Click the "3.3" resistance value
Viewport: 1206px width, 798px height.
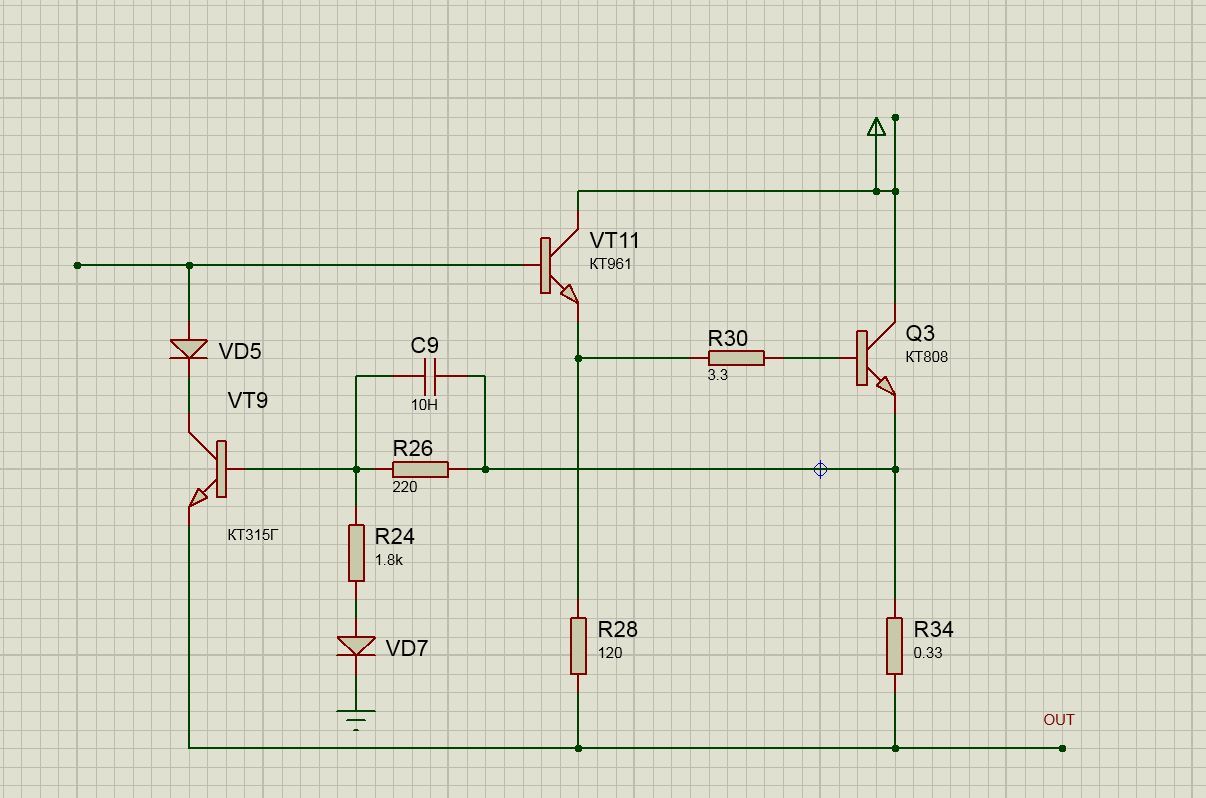point(717,375)
